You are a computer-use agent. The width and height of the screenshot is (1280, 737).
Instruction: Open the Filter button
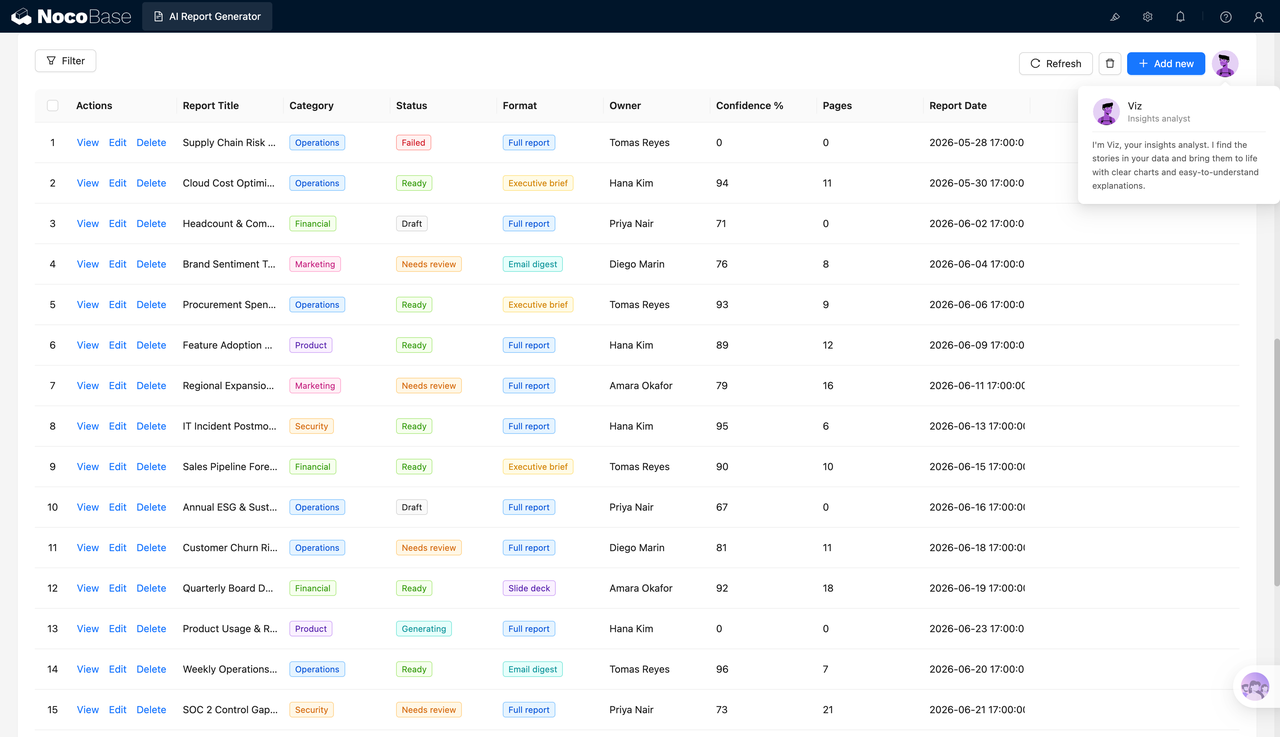click(x=66, y=61)
